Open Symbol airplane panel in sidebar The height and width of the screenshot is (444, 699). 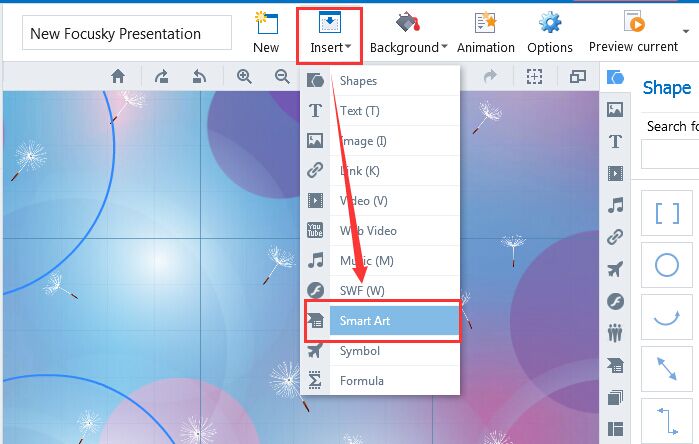coord(615,269)
